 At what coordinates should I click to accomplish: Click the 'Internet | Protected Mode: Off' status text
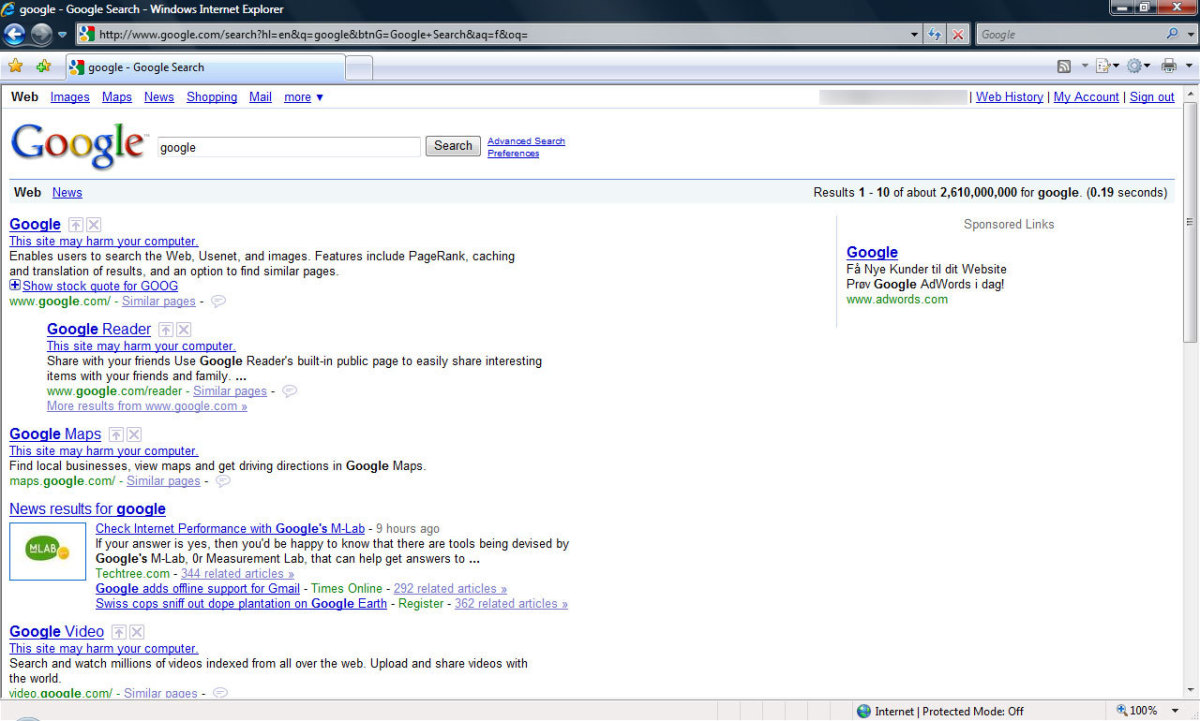pos(949,711)
